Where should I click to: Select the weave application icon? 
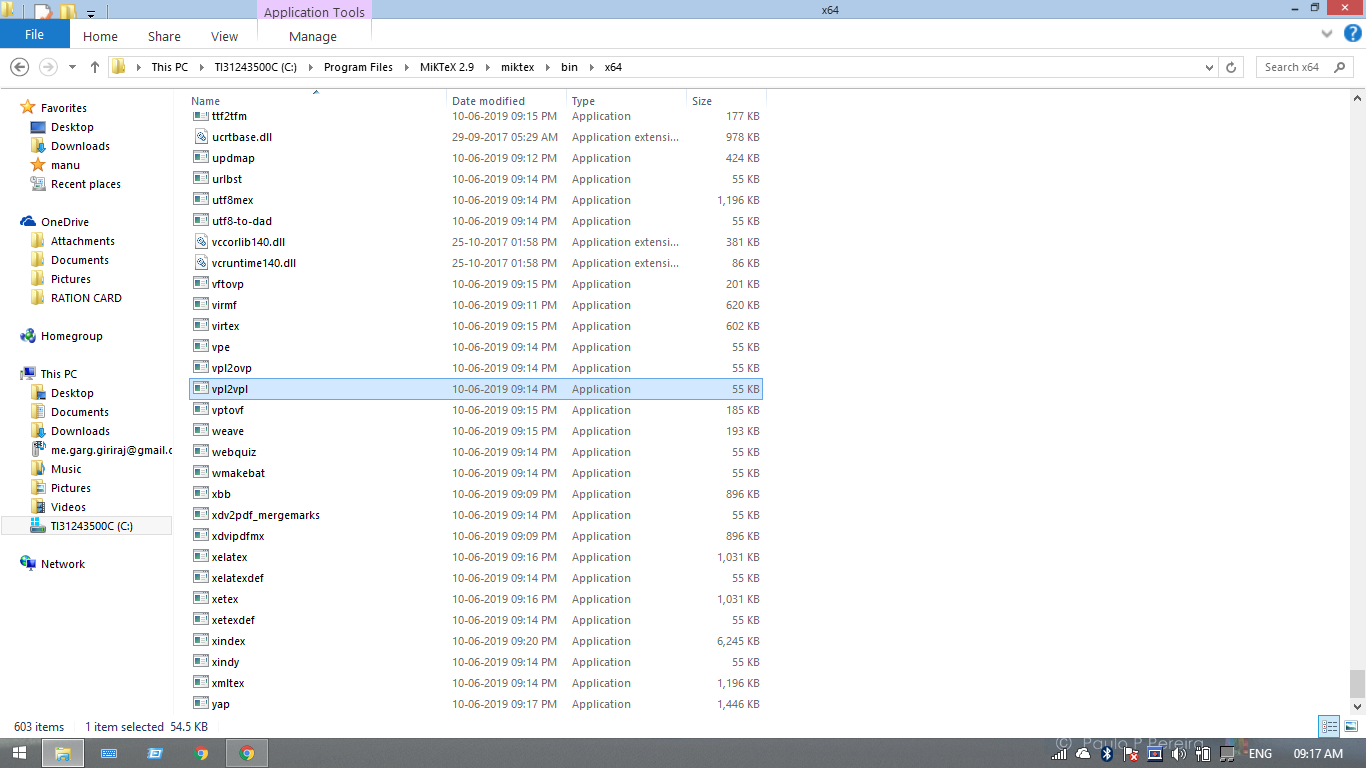tap(203, 431)
